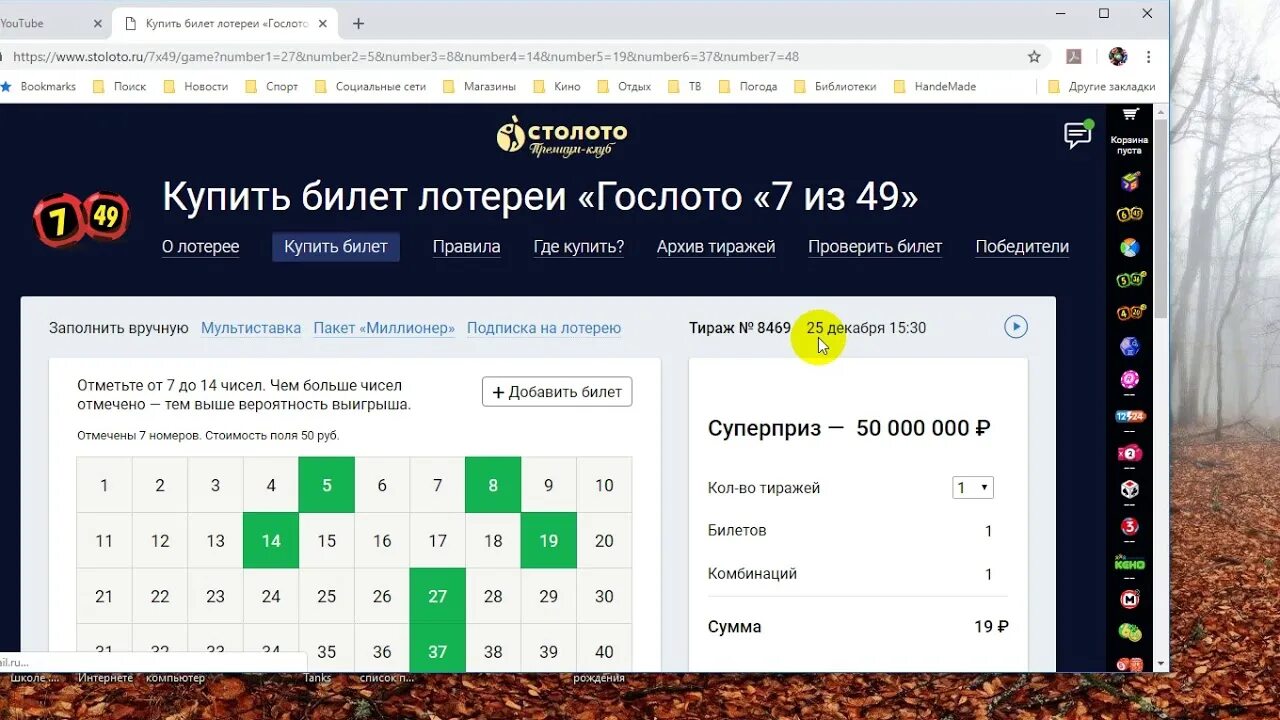Open the КЕНО lottery sidebar icon

click(1130, 564)
